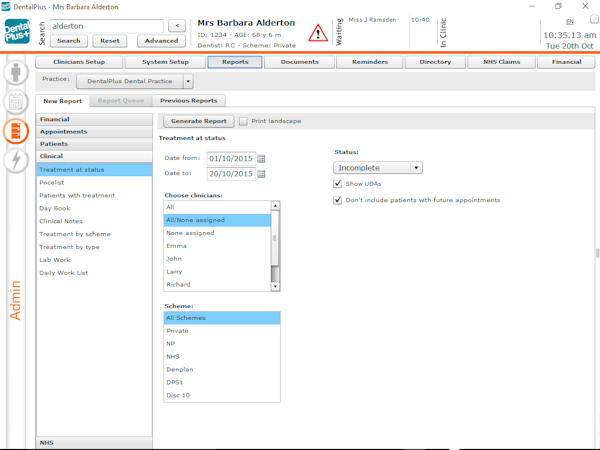Image resolution: width=600 pixels, height=450 pixels.
Task: Open the Status dropdown showing Incomplete
Action: click(378, 168)
